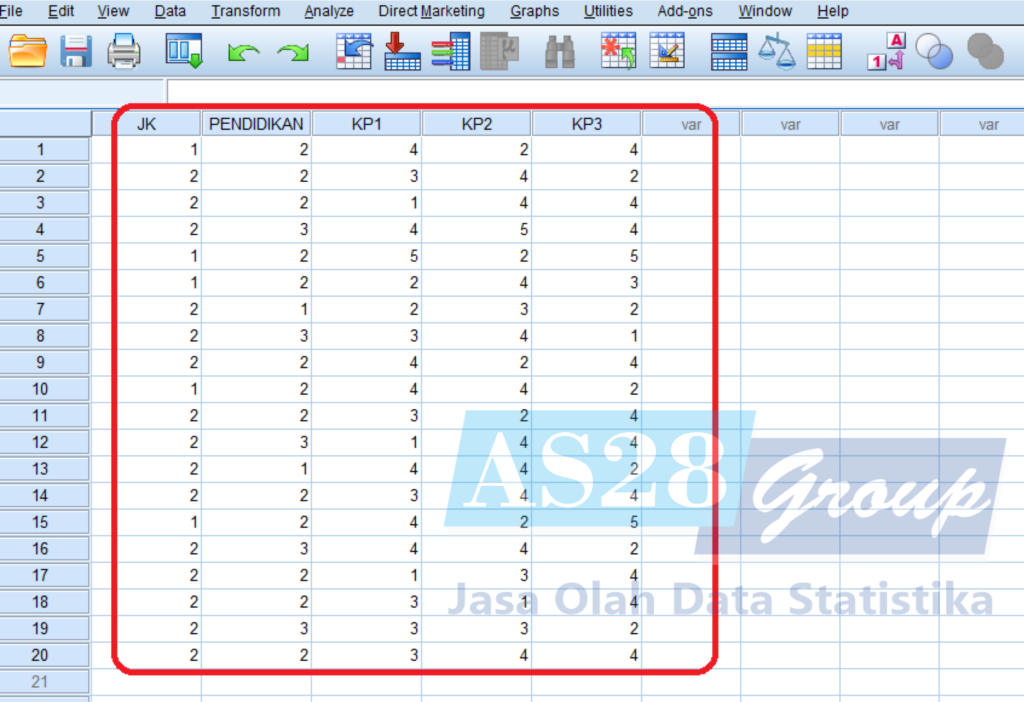
Task: Open the Graphs menu
Action: click(x=534, y=11)
